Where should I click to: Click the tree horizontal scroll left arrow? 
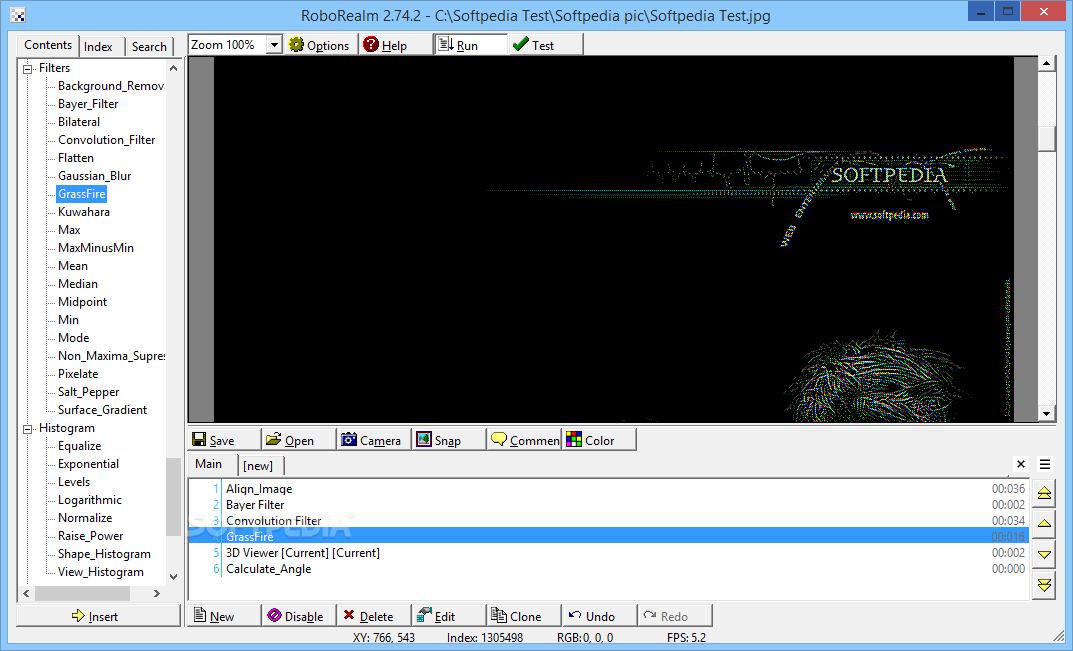tap(27, 593)
